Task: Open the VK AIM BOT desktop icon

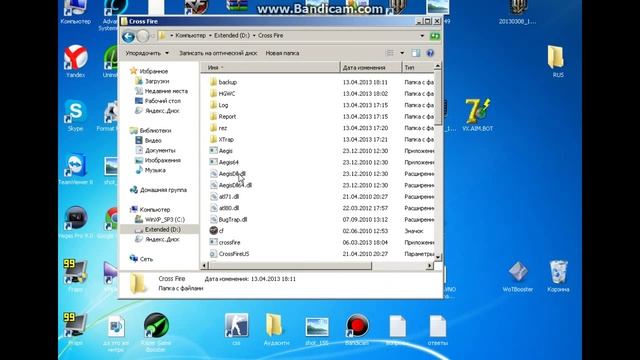Action: click(x=478, y=115)
